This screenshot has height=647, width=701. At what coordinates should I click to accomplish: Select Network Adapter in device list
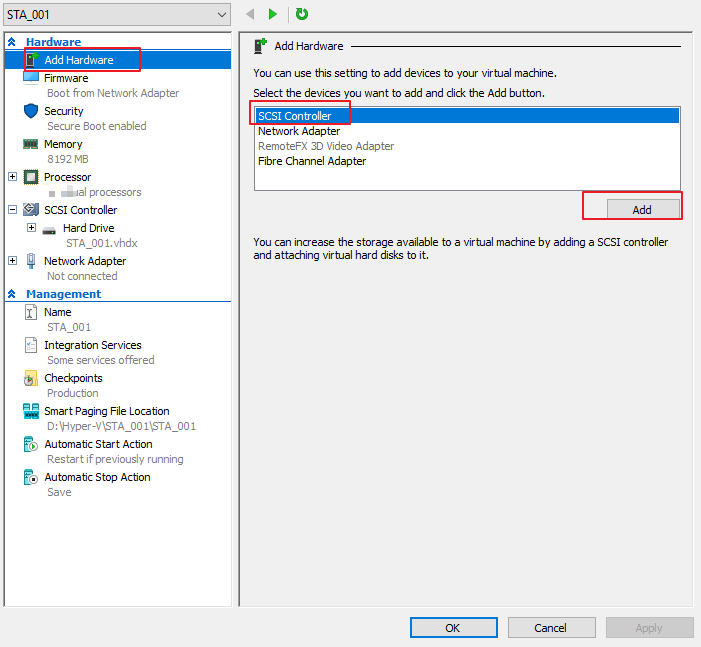(x=299, y=131)
